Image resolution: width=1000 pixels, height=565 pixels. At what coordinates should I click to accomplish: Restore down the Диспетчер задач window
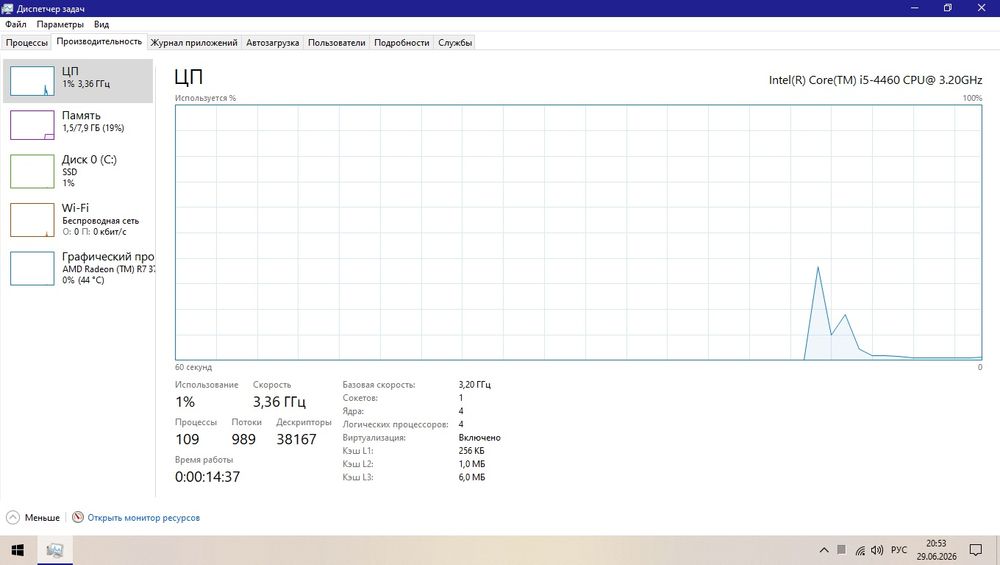(x=948, y=8)
